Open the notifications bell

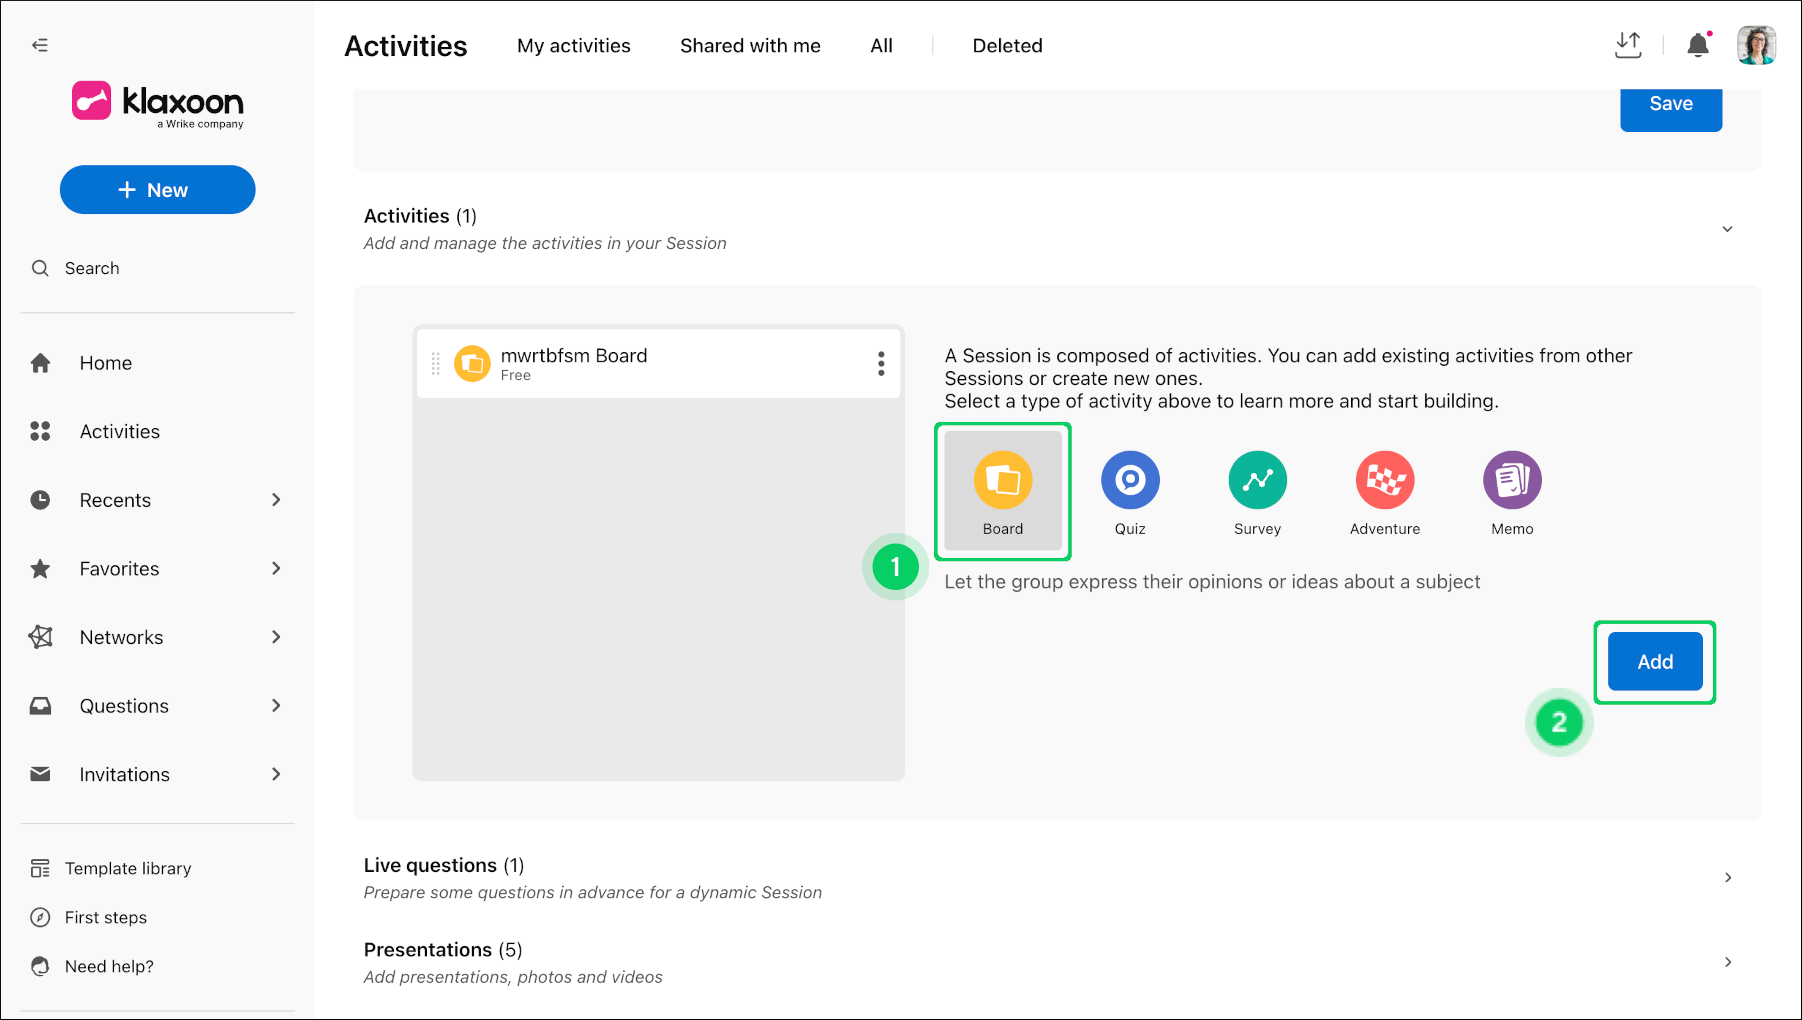click(x=1698, y=45)
